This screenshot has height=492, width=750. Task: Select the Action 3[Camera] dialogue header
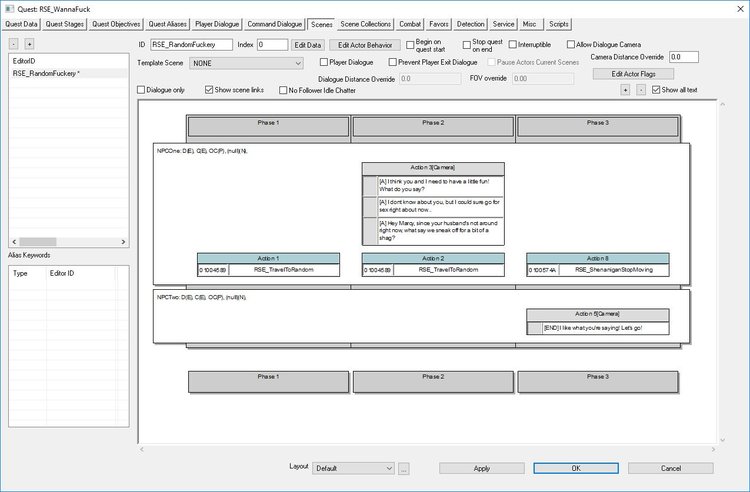pos(433,168)
